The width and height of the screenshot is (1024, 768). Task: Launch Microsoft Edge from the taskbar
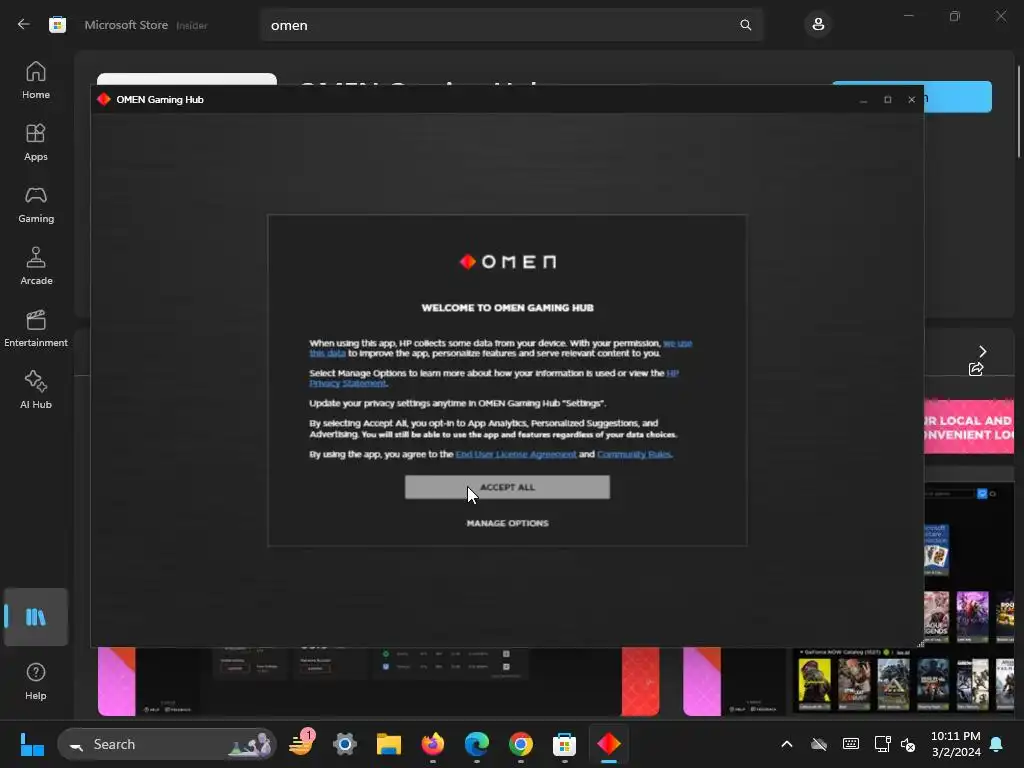point(477,744)
